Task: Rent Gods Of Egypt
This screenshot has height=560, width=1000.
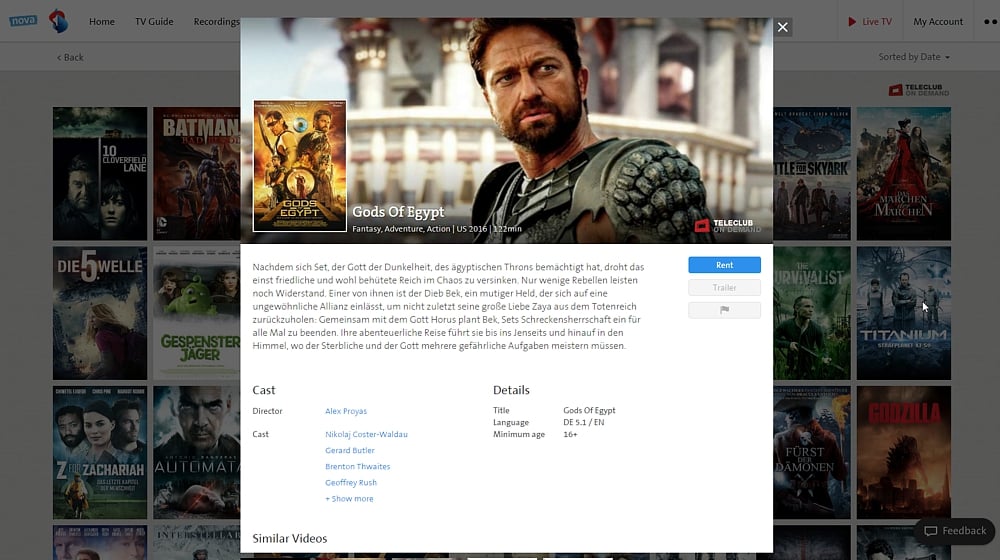Action: coord(724,265)
